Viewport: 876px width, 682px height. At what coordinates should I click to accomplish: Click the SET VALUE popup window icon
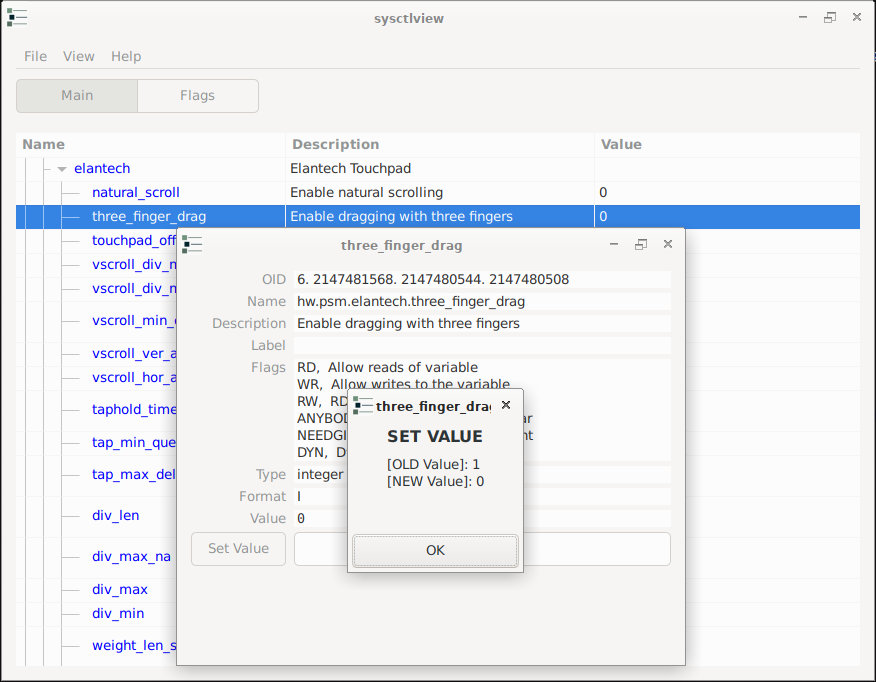click(x=363, y=405)
